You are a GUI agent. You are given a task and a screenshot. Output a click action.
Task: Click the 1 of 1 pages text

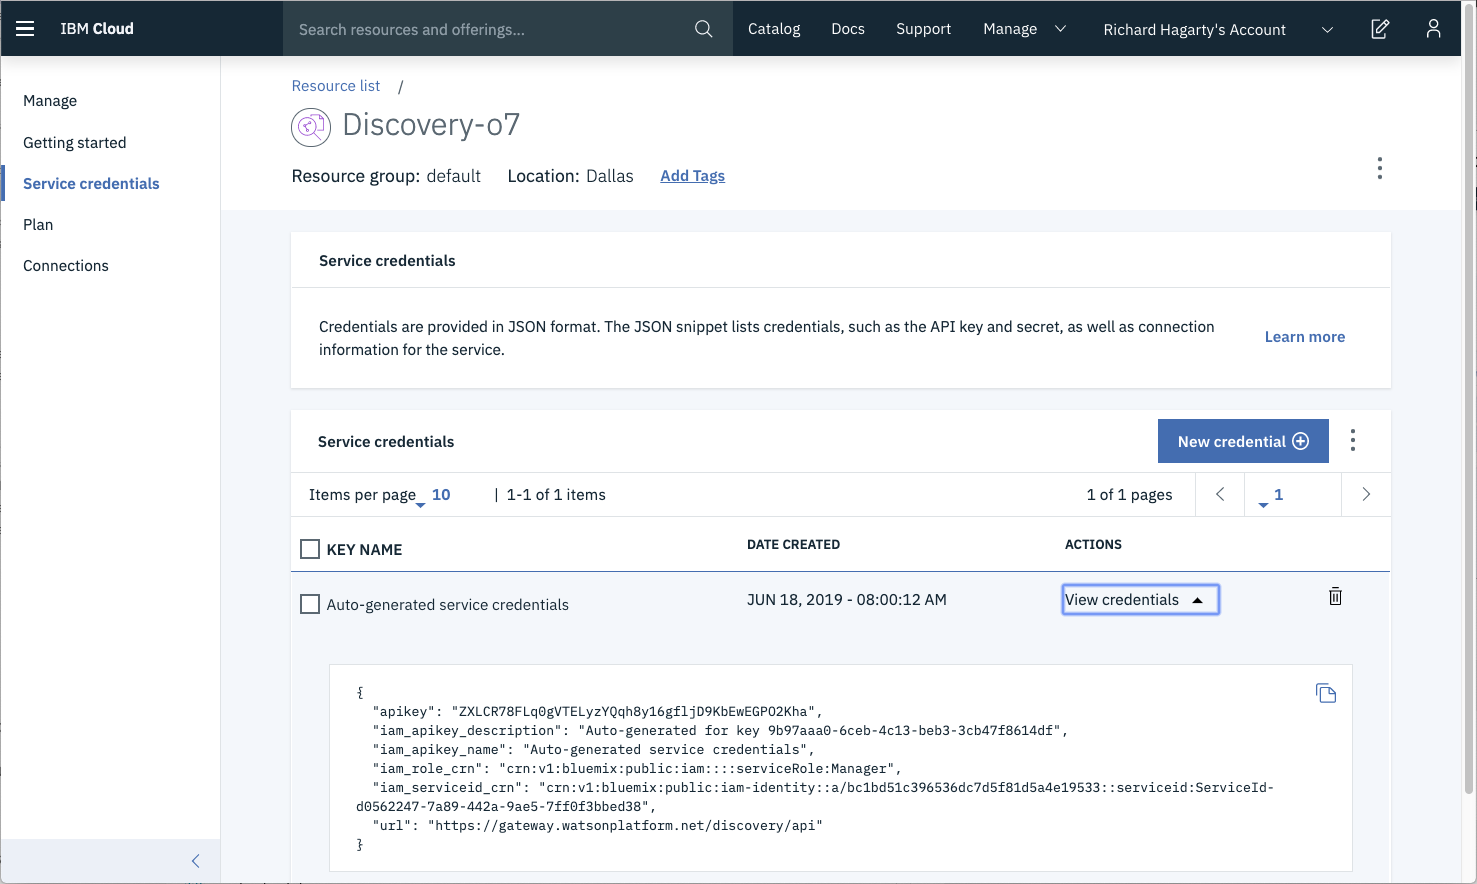point(1129,495)
